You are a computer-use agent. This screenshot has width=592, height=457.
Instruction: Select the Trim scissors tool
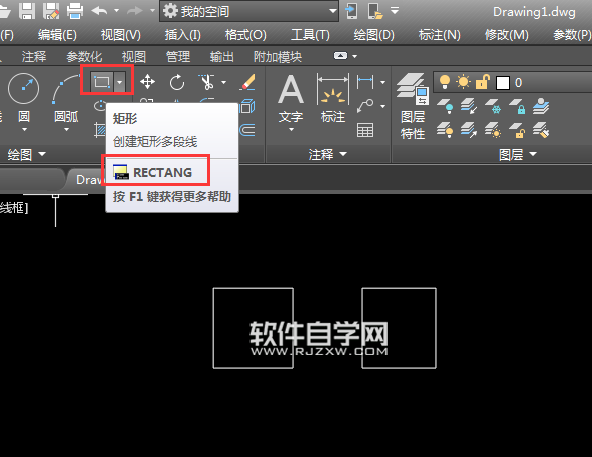pyautogui.click(x=207, y=82)
